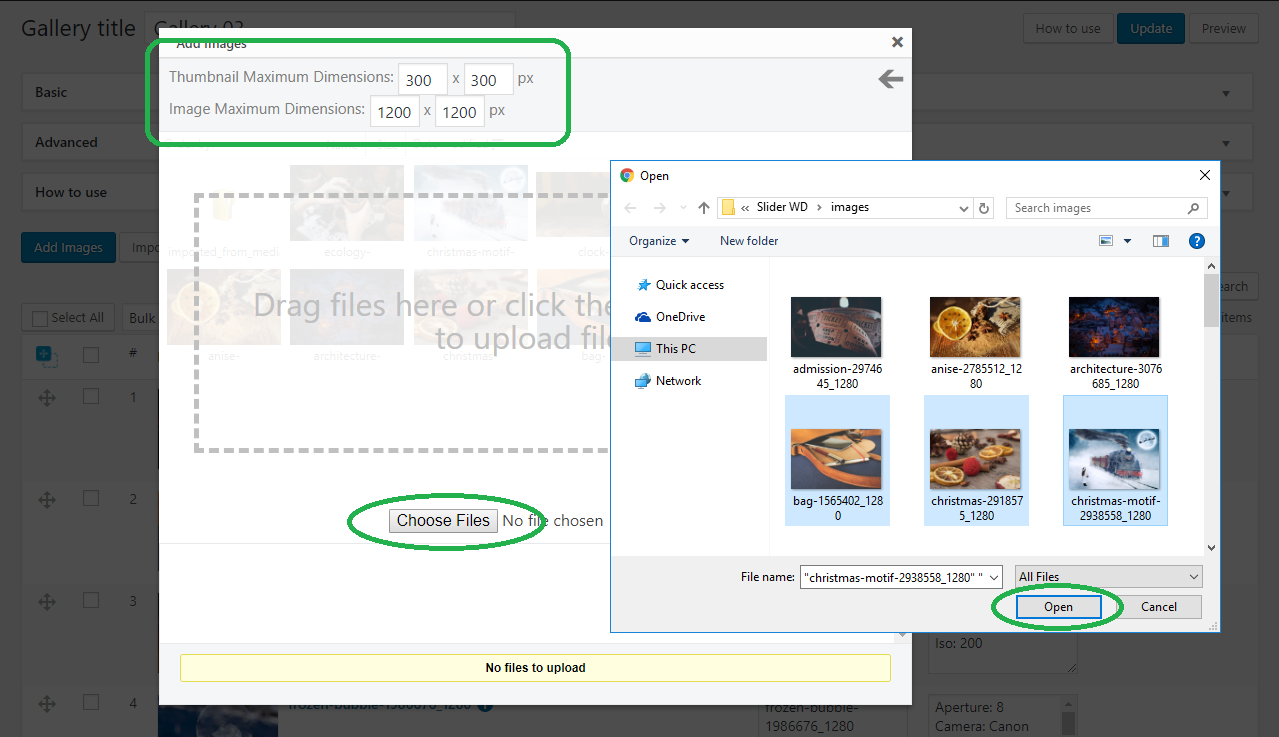Go back in the Open file dialog

(630, 208)
